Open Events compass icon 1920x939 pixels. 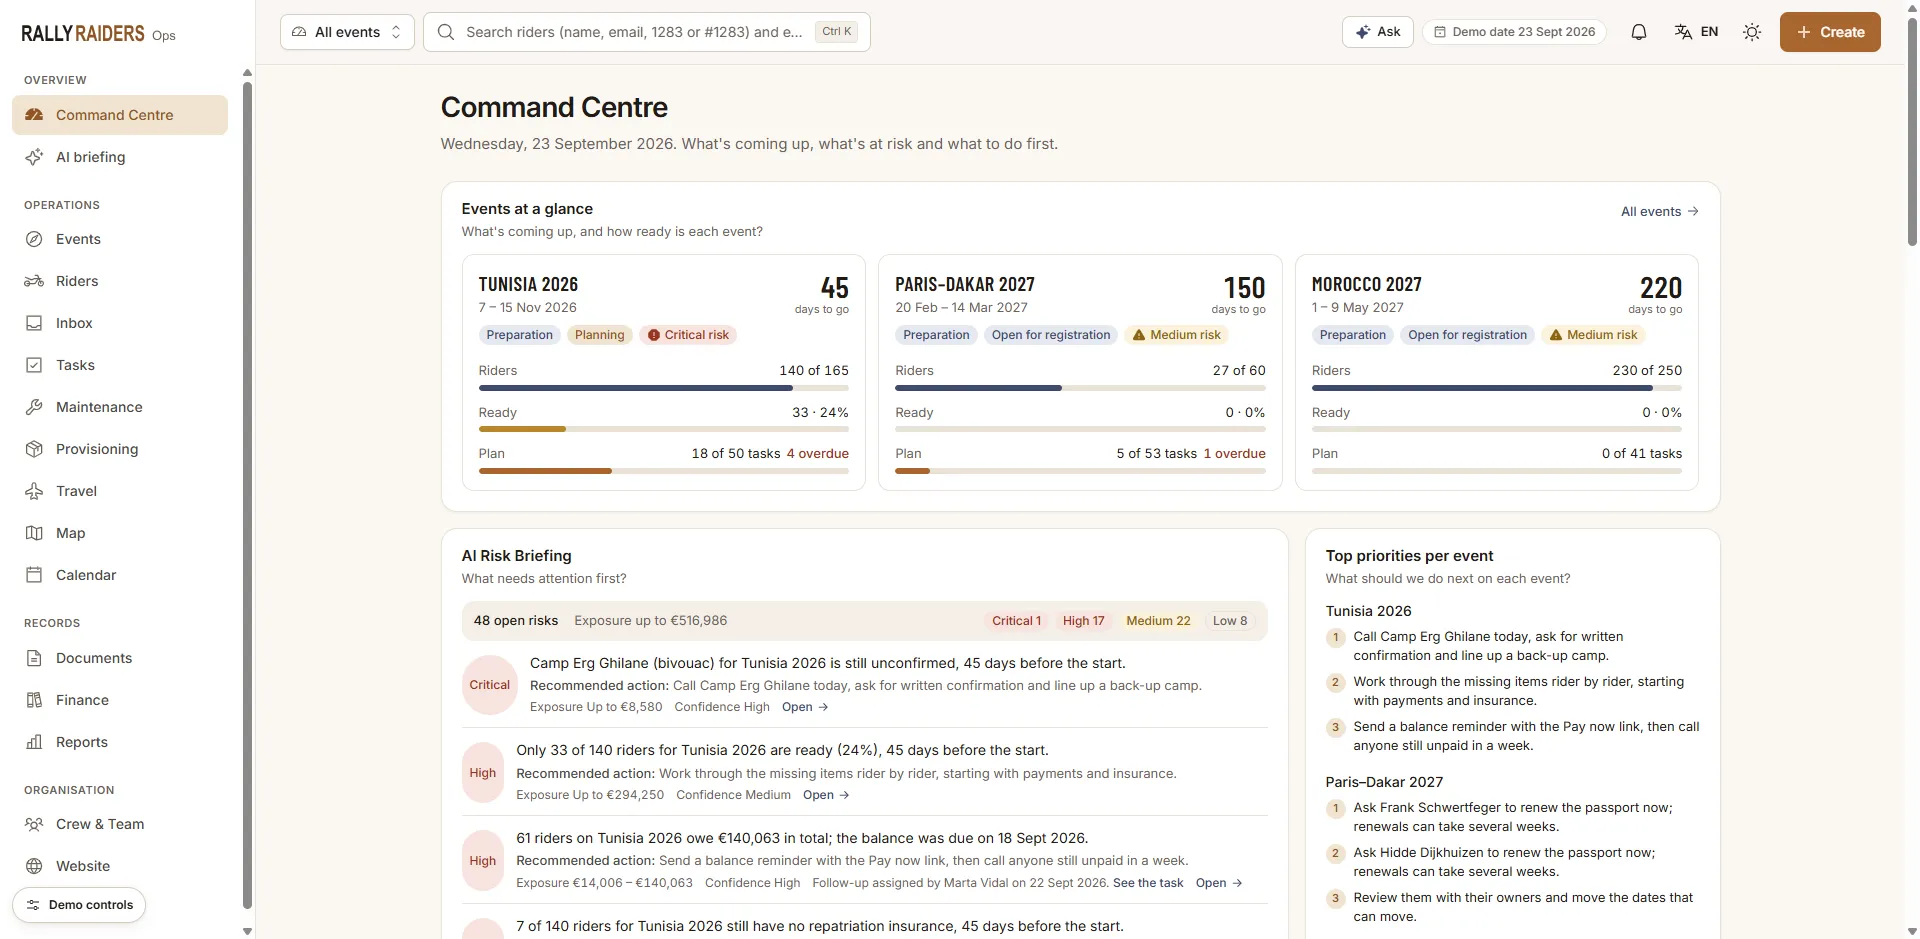34,239
